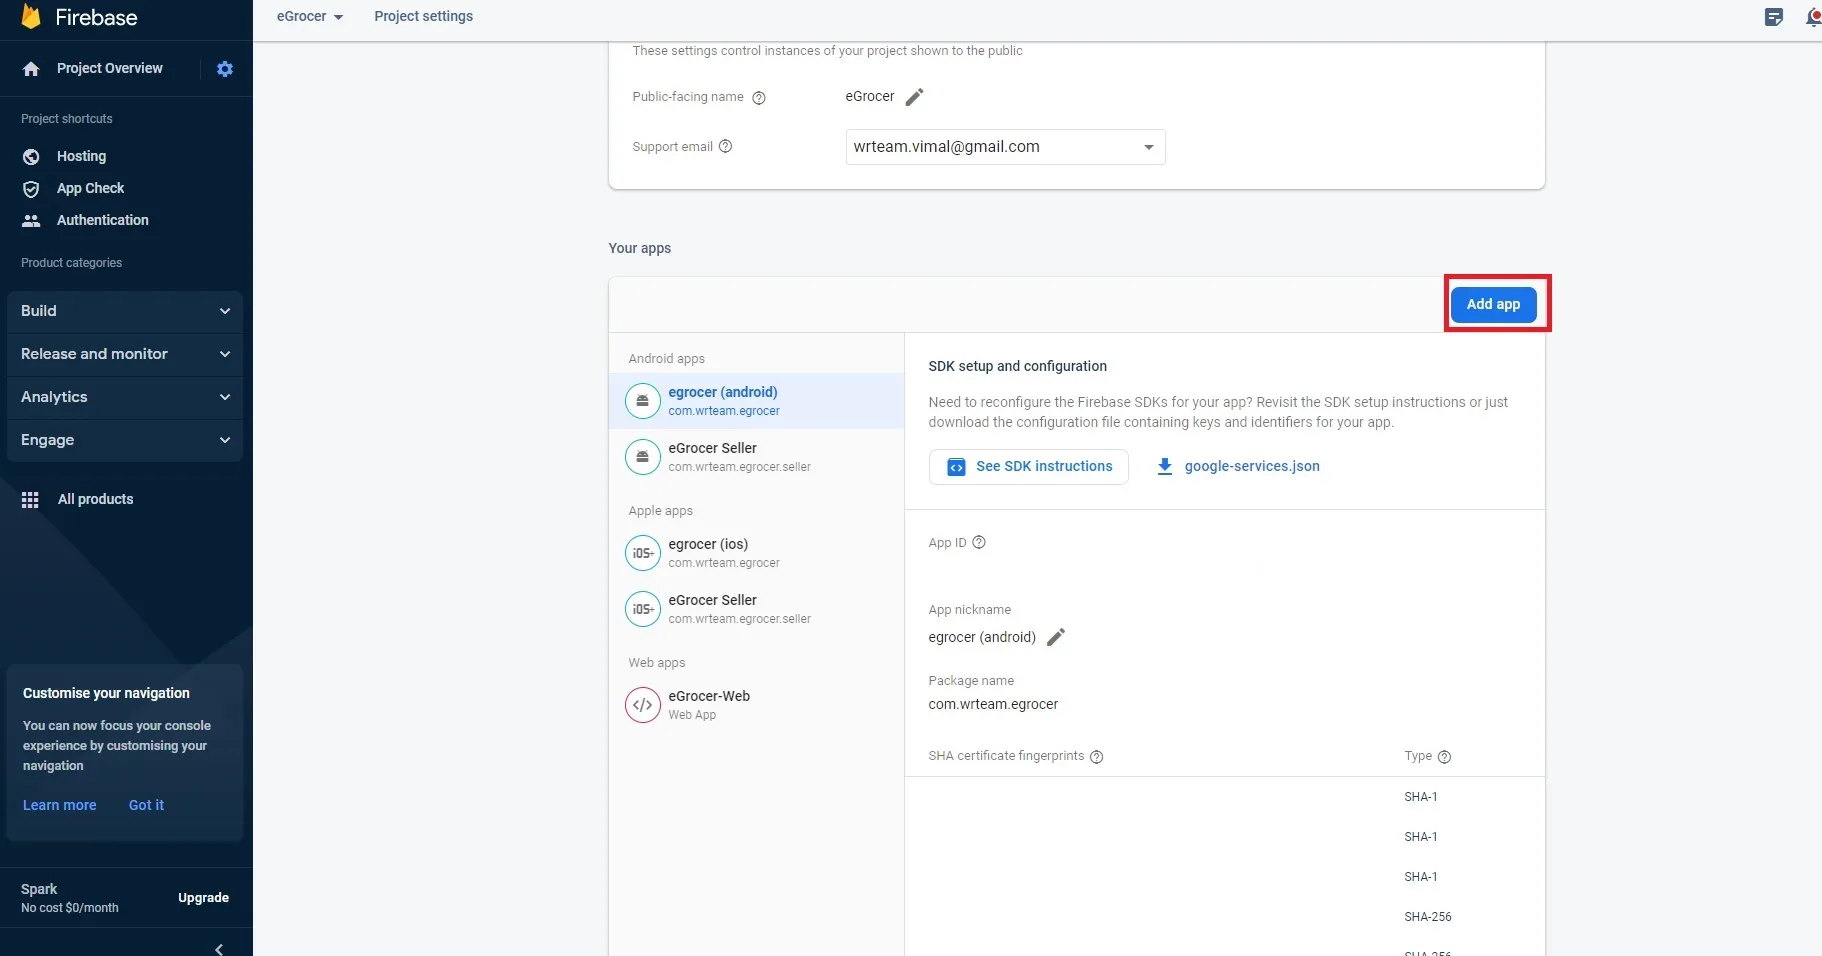Expand the Analytics category
Screen dimensions: 1822x956
click(125, 397)
